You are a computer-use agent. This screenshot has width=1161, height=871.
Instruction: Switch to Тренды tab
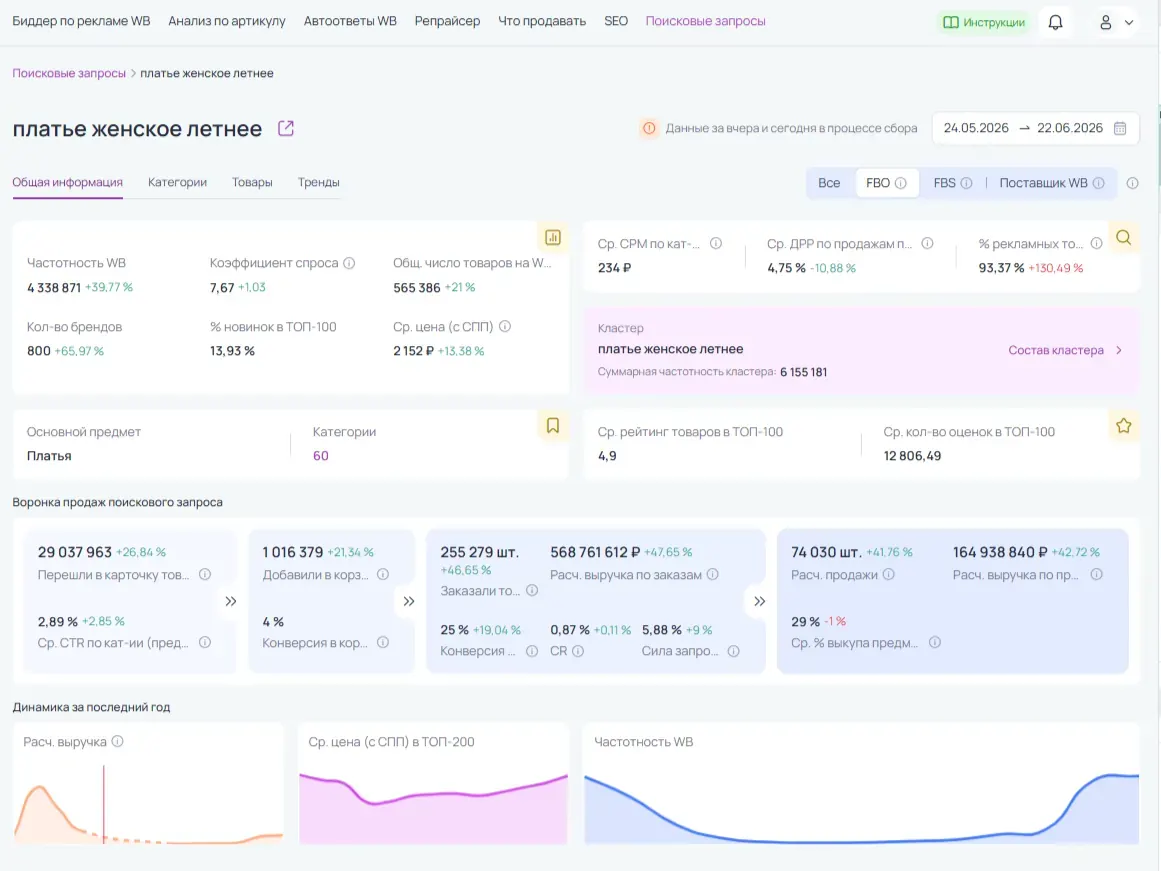(318, 182)
